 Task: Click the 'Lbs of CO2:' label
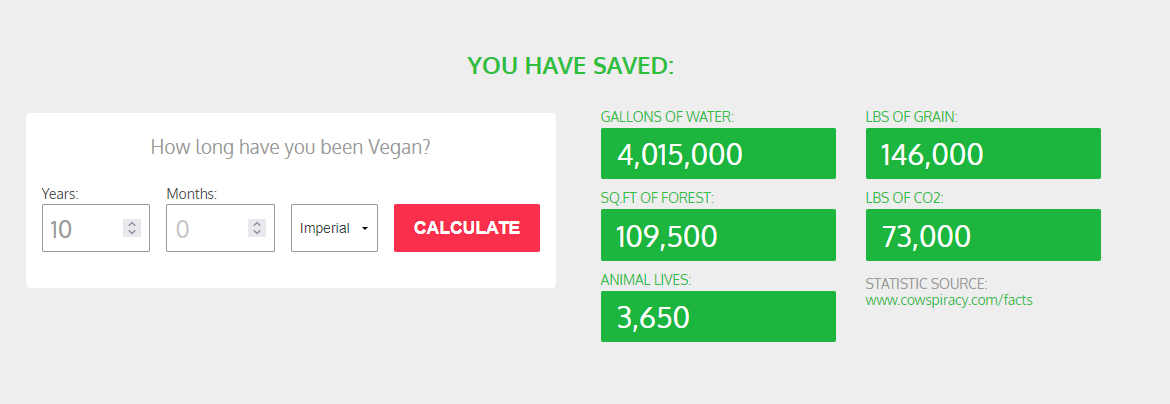[904, 198]
